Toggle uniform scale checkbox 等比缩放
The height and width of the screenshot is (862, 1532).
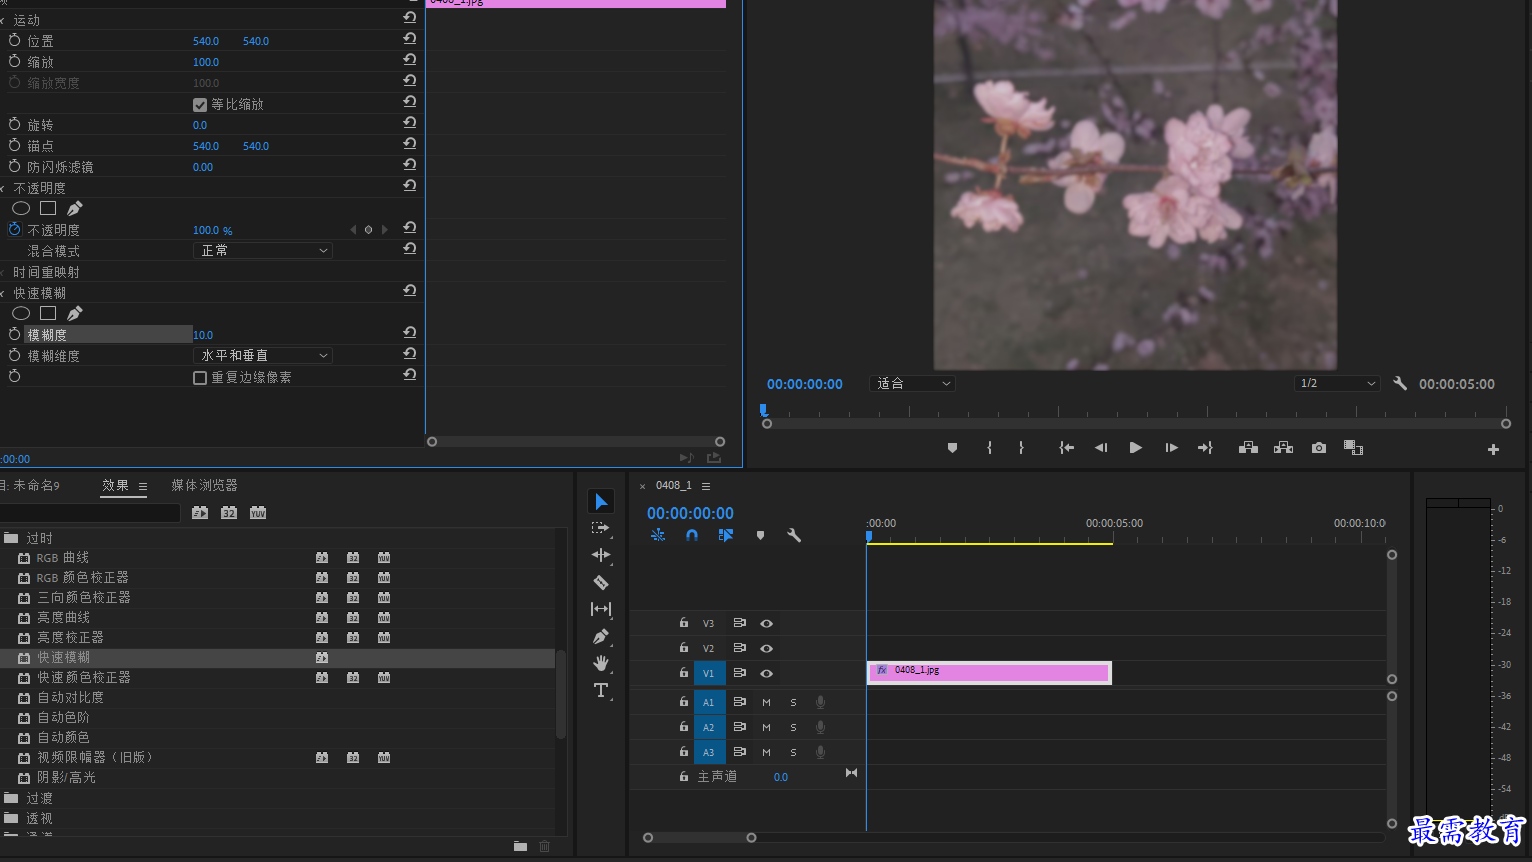(x=200, y=104)
